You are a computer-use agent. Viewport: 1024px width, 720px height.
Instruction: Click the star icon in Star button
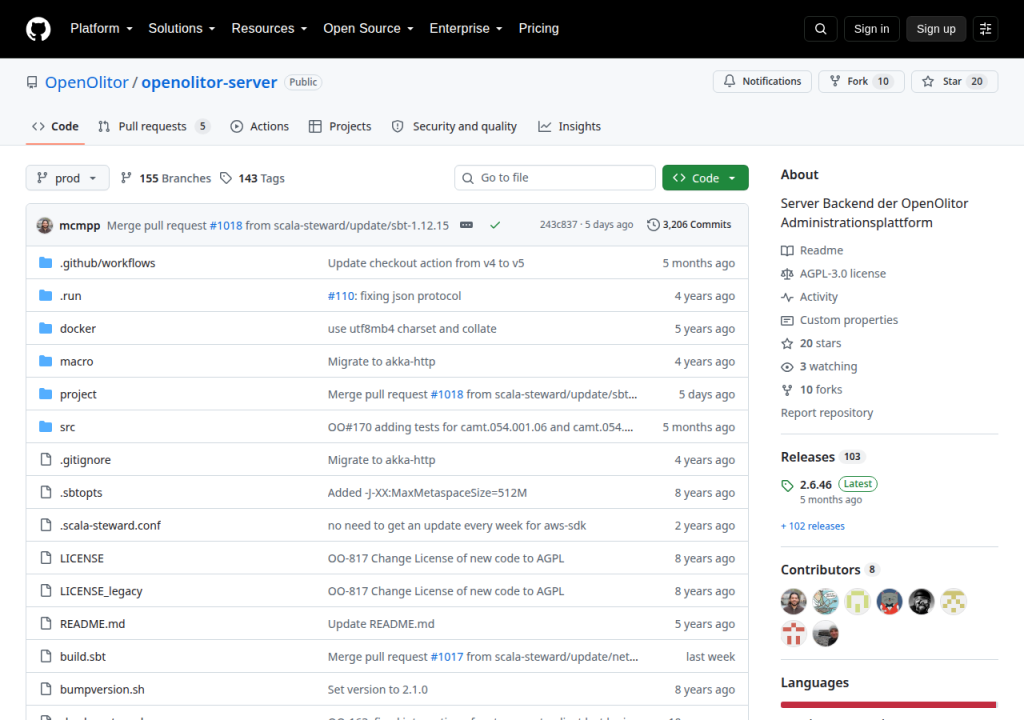point(928,81)
